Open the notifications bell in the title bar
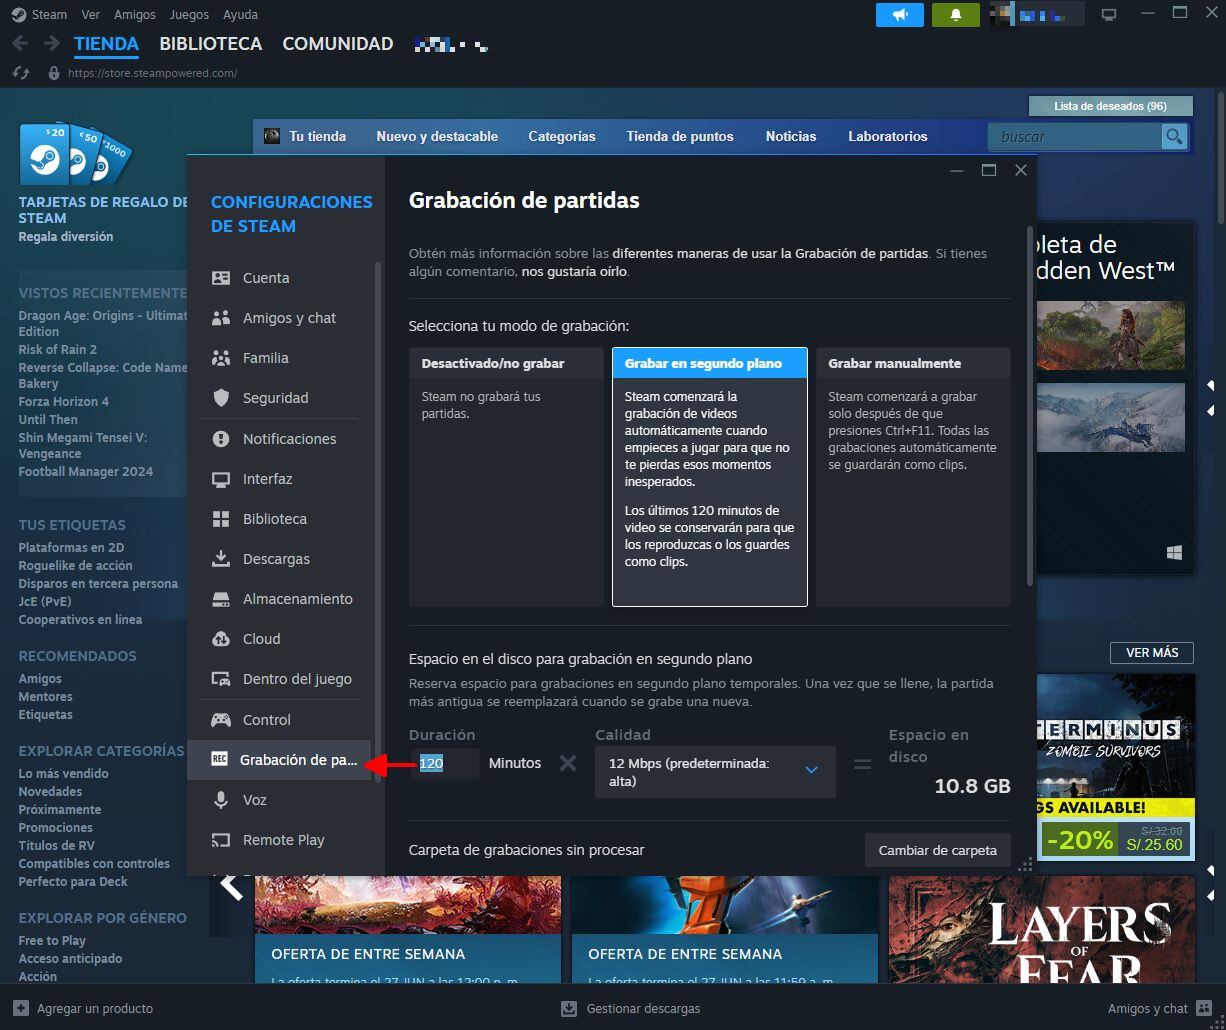 955,15
